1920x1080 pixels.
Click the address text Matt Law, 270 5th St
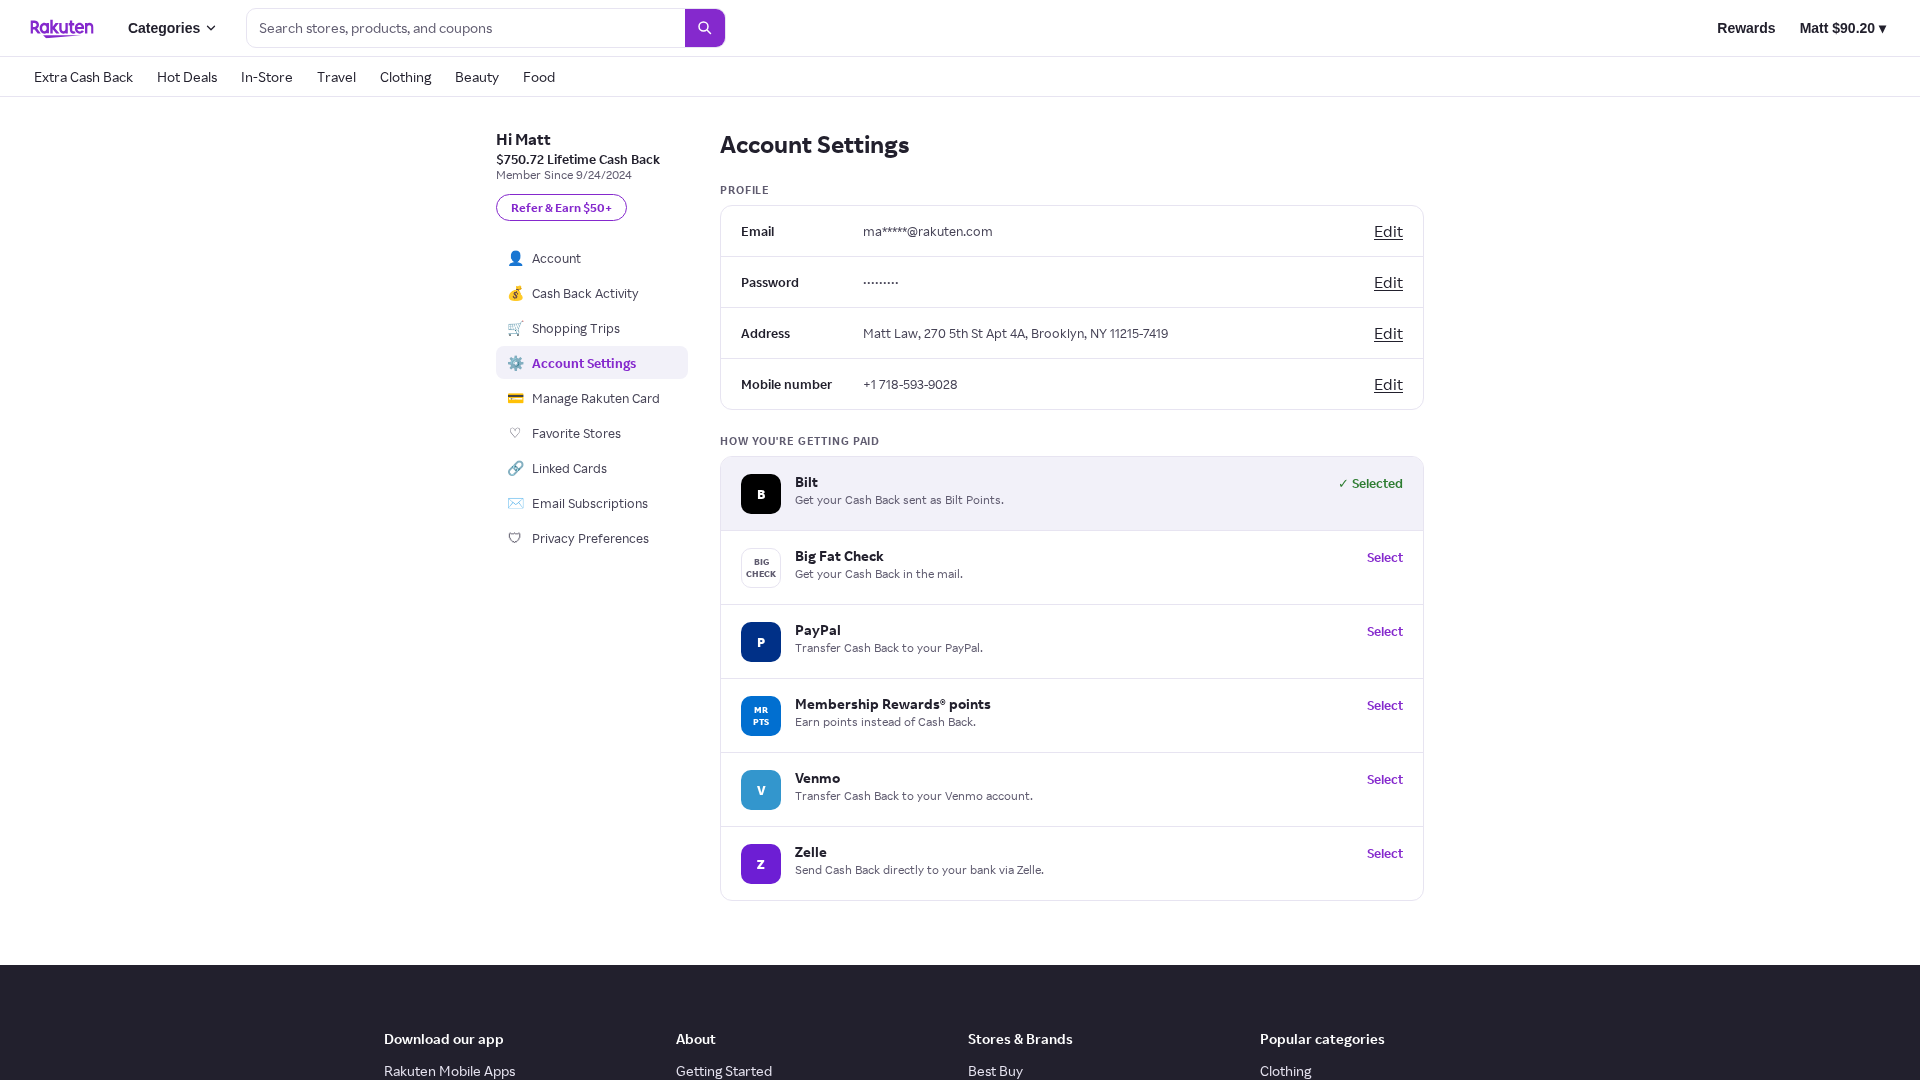(1015, 333)
